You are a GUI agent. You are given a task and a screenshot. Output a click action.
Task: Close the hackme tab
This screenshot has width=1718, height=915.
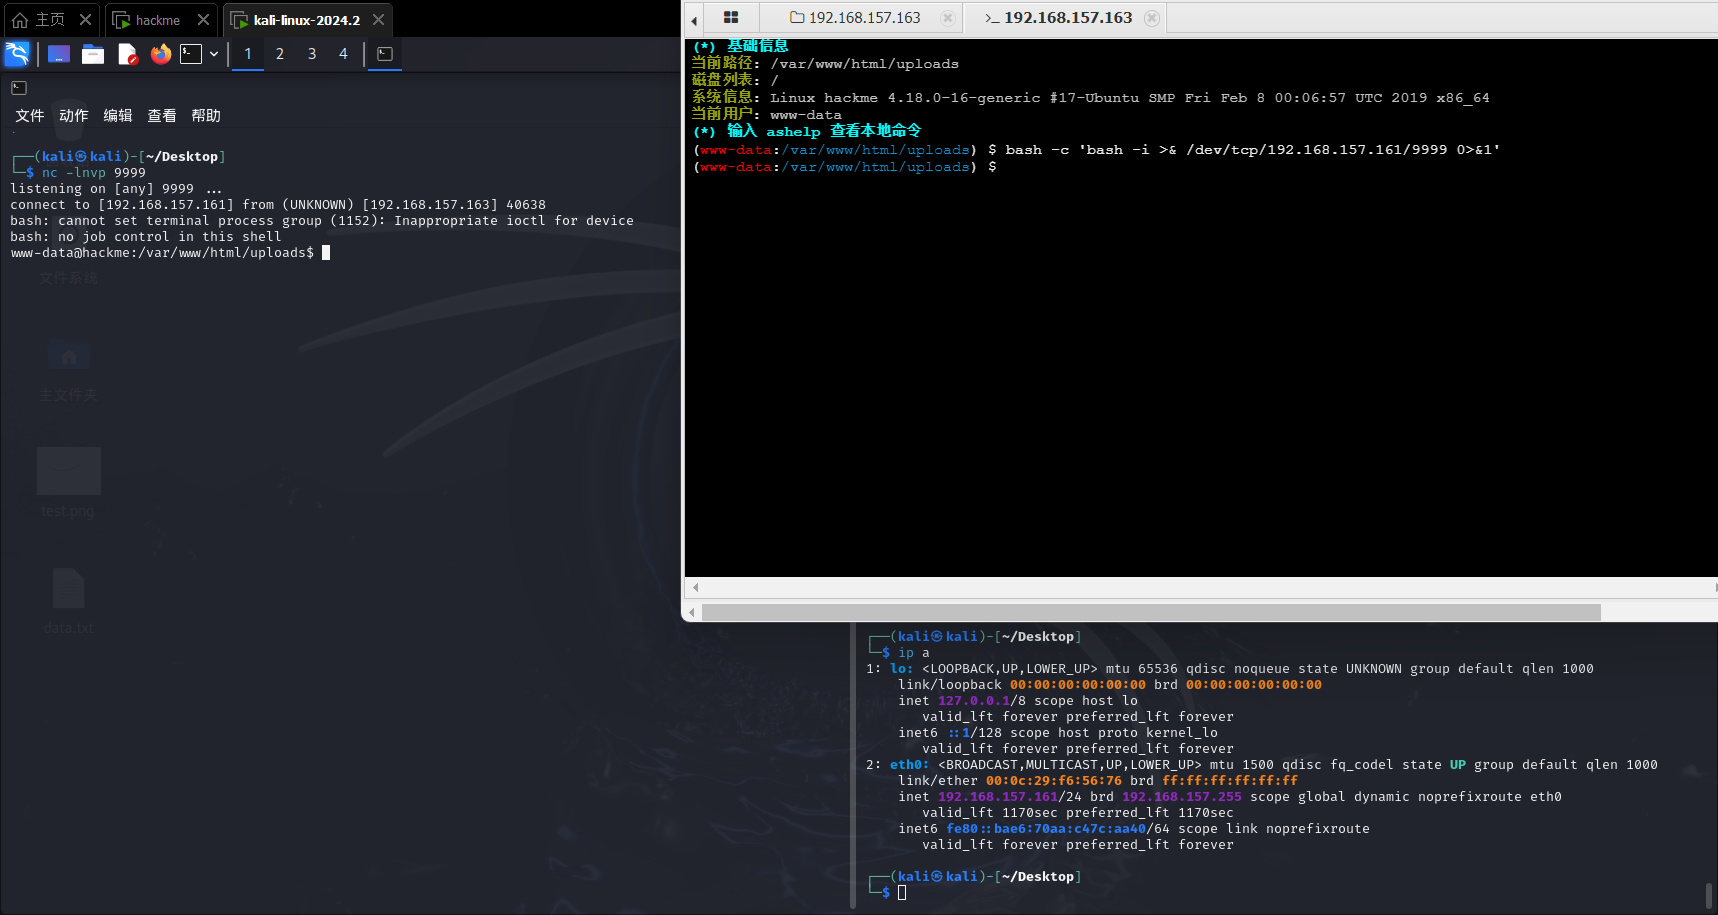[x=203, y=20]
